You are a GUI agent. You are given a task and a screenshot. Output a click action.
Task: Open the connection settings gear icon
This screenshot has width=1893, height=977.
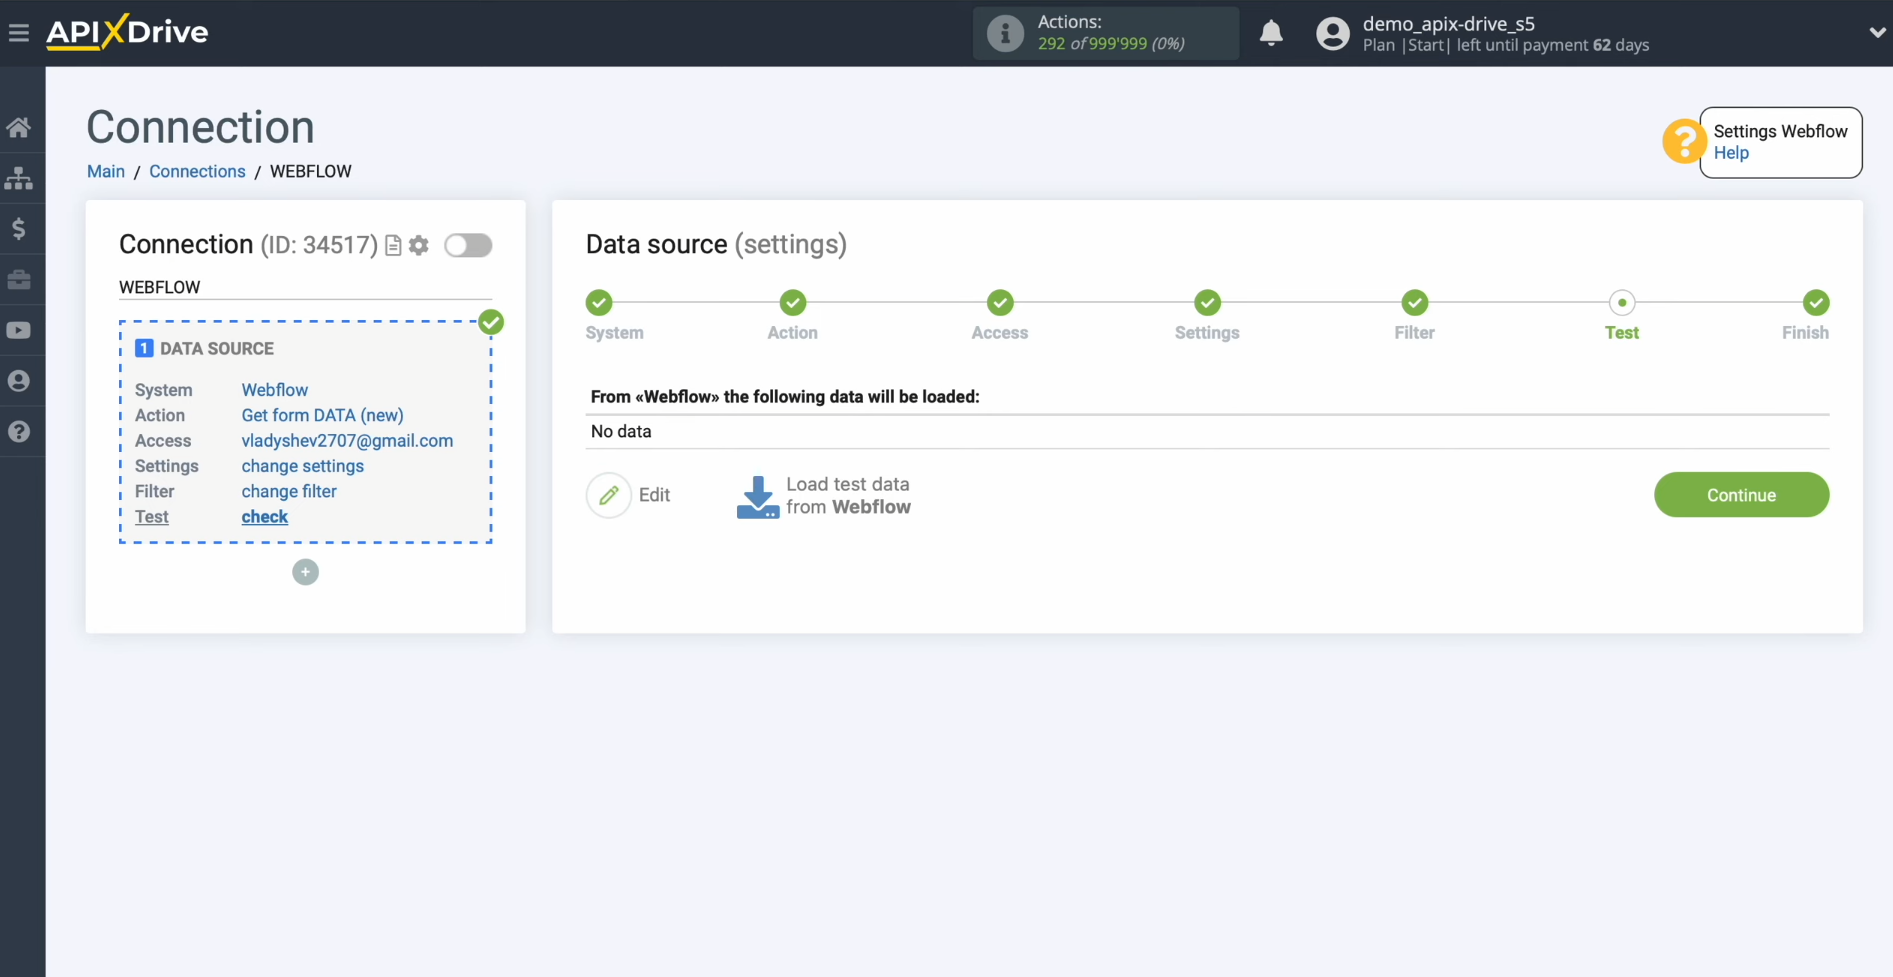[x=419, y=245]
